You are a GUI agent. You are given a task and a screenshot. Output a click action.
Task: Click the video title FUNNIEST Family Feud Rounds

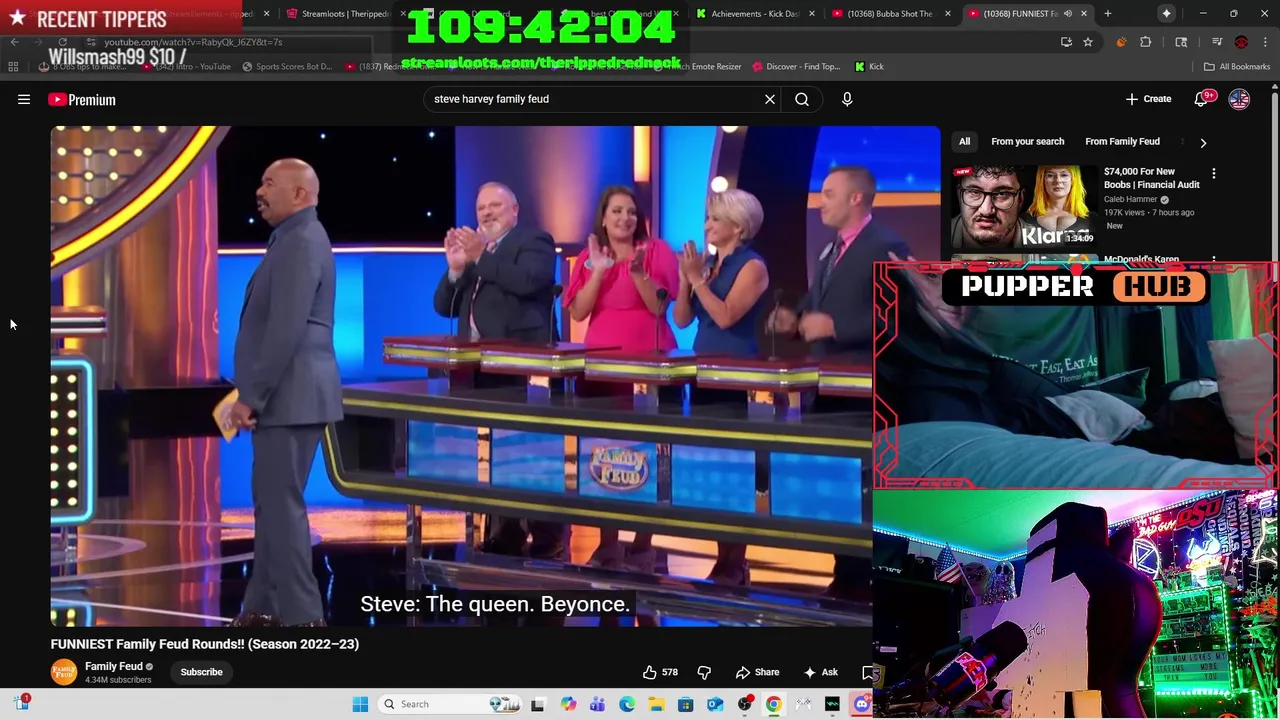205,644
